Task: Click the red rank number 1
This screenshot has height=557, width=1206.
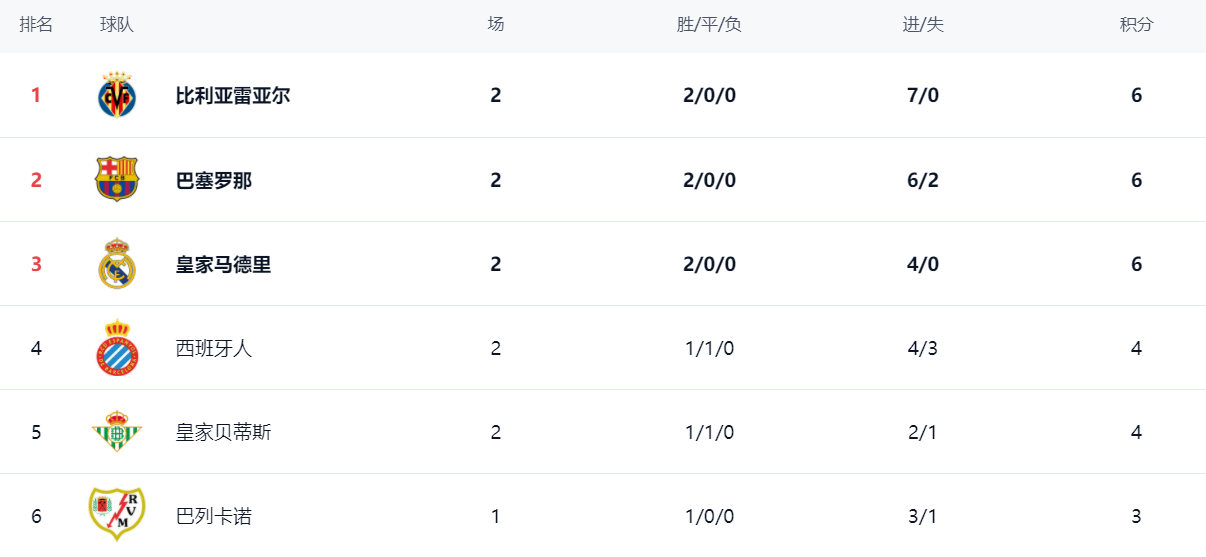Action: 36,96
